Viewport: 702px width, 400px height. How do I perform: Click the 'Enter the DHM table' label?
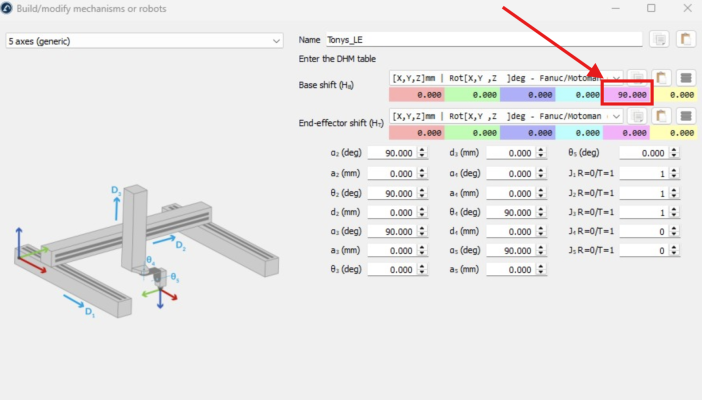(337, 59)
